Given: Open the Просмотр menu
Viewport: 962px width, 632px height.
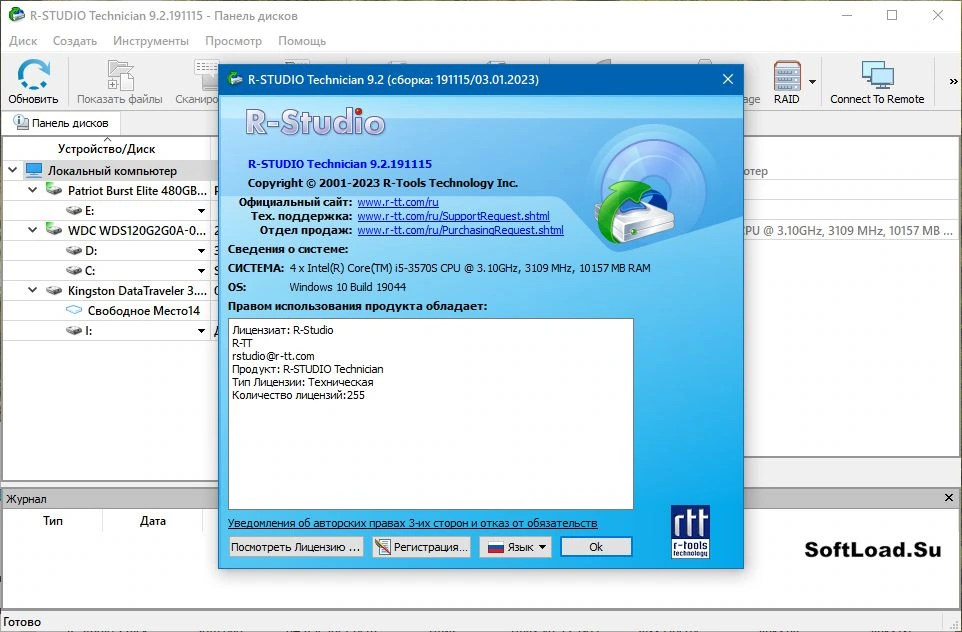Looking at the screenshot, I should (233, 41).
